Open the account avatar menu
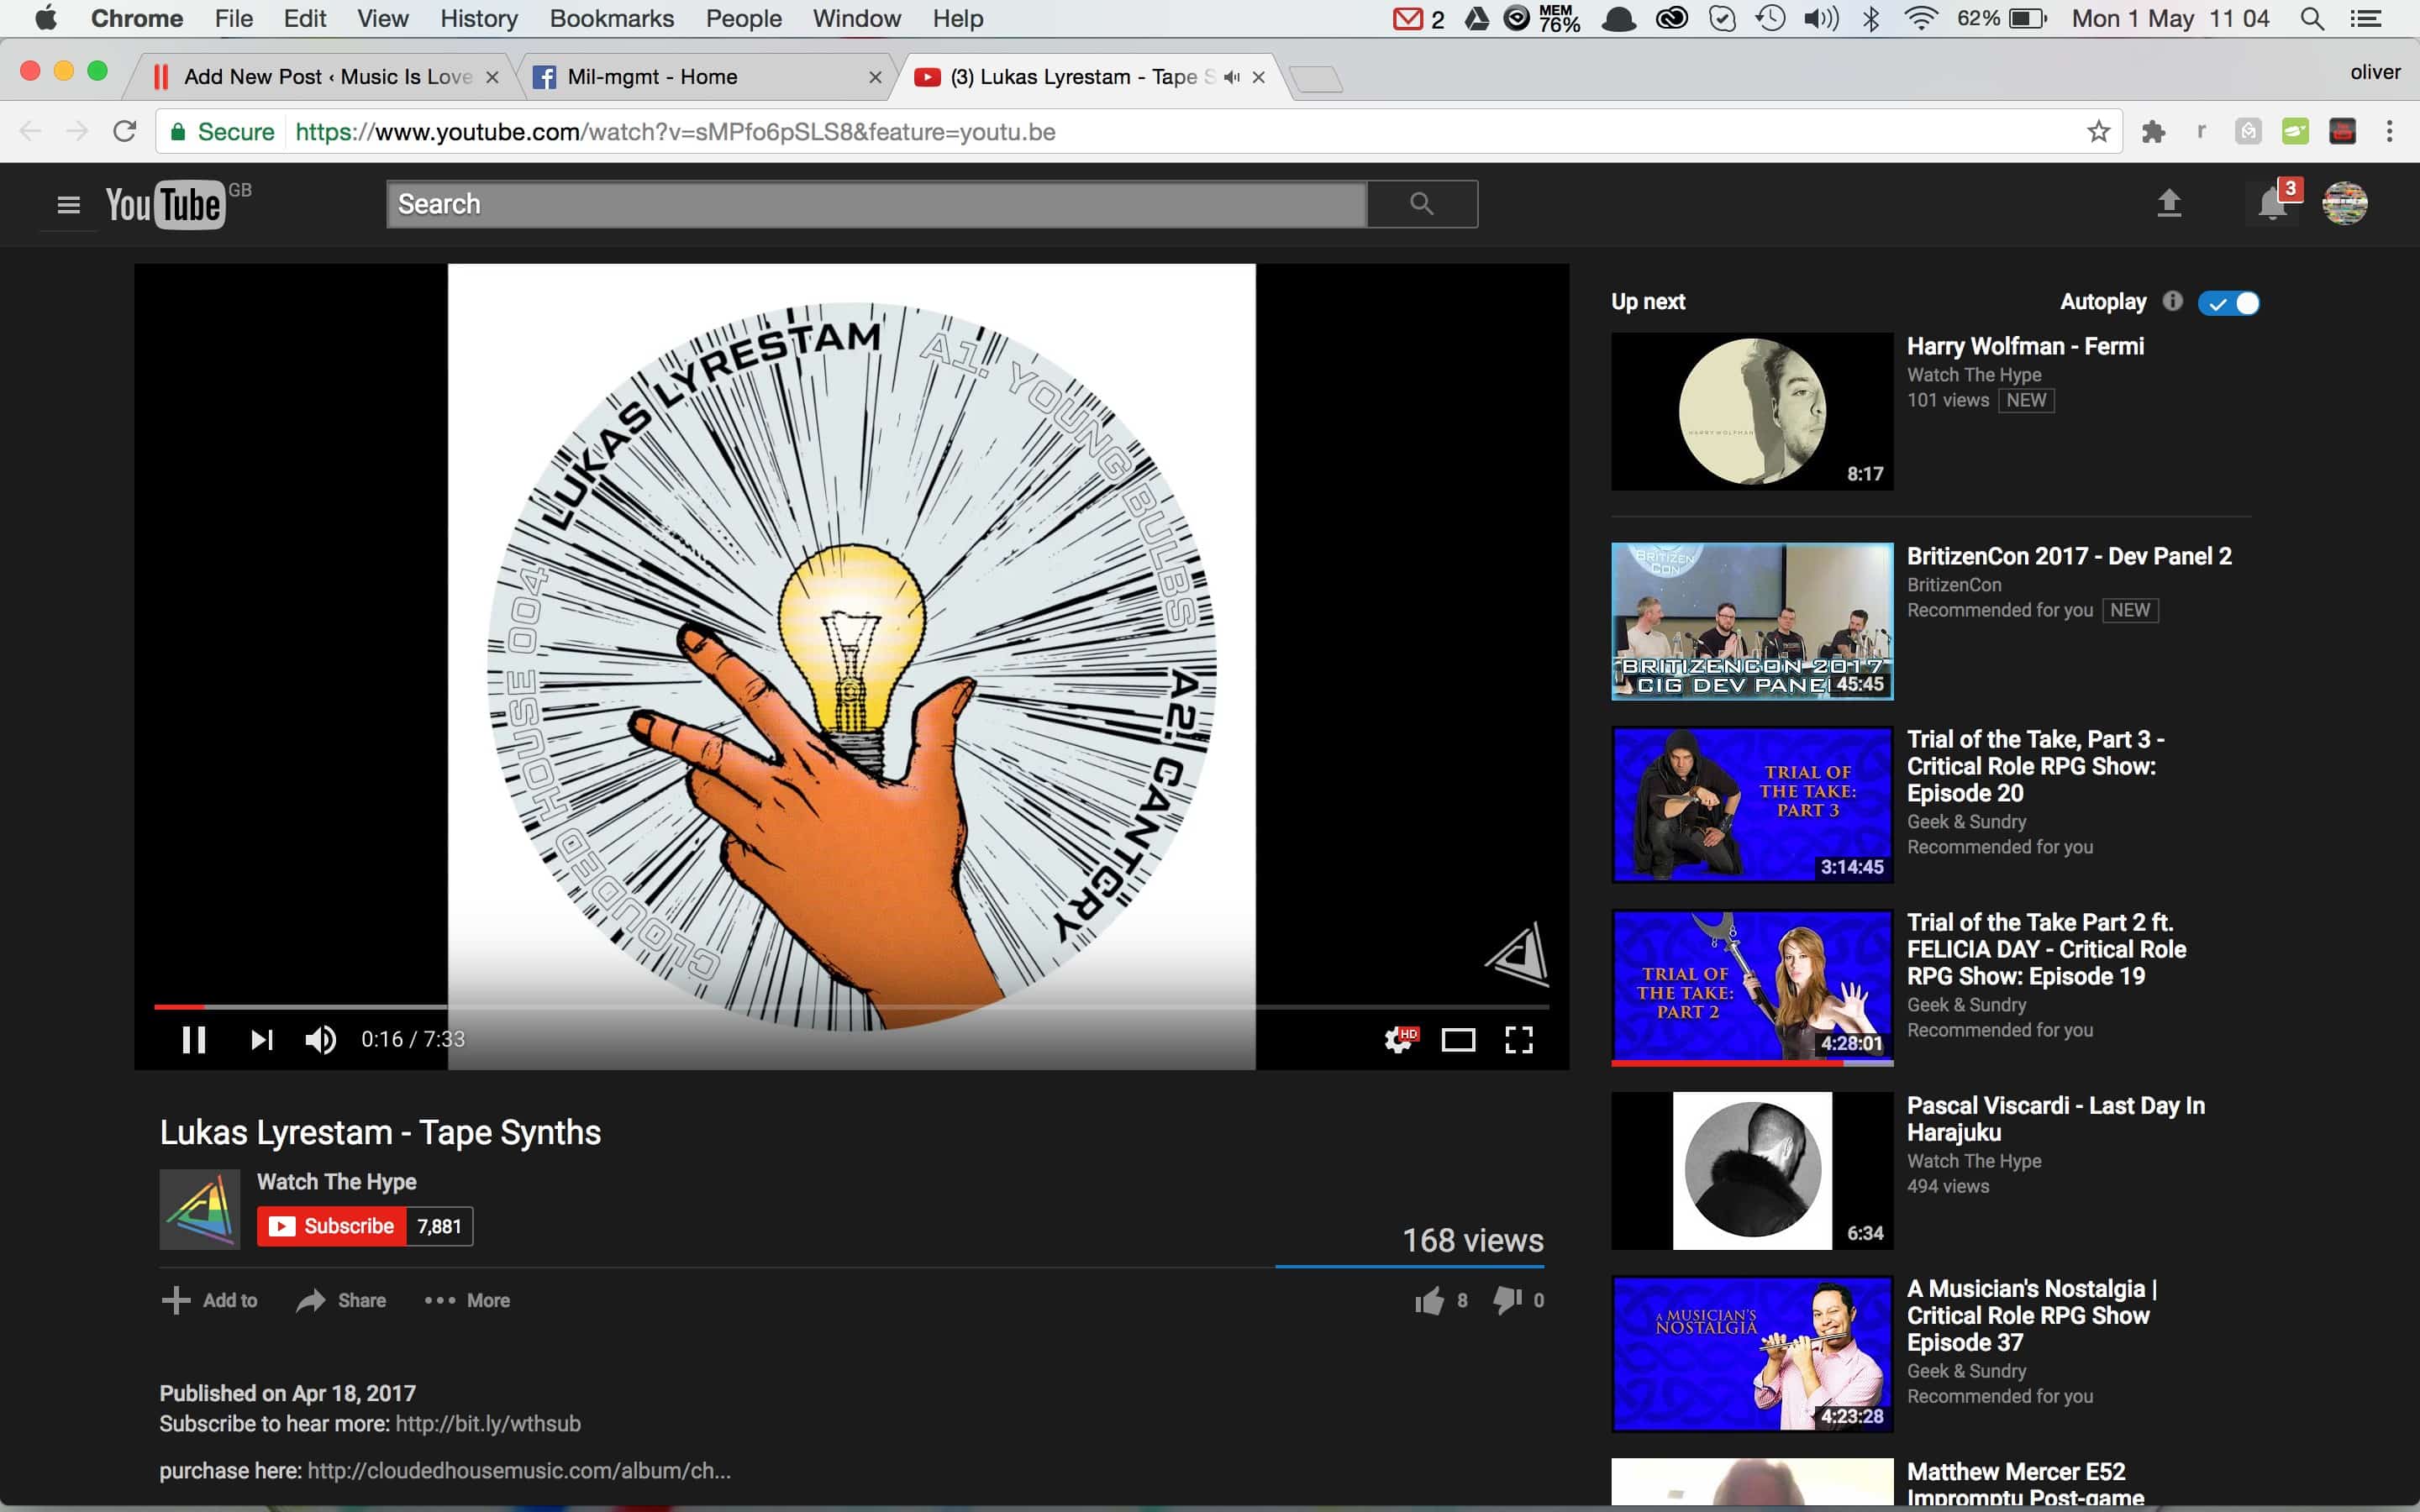2420x1512 pixels. point(2344,204)
